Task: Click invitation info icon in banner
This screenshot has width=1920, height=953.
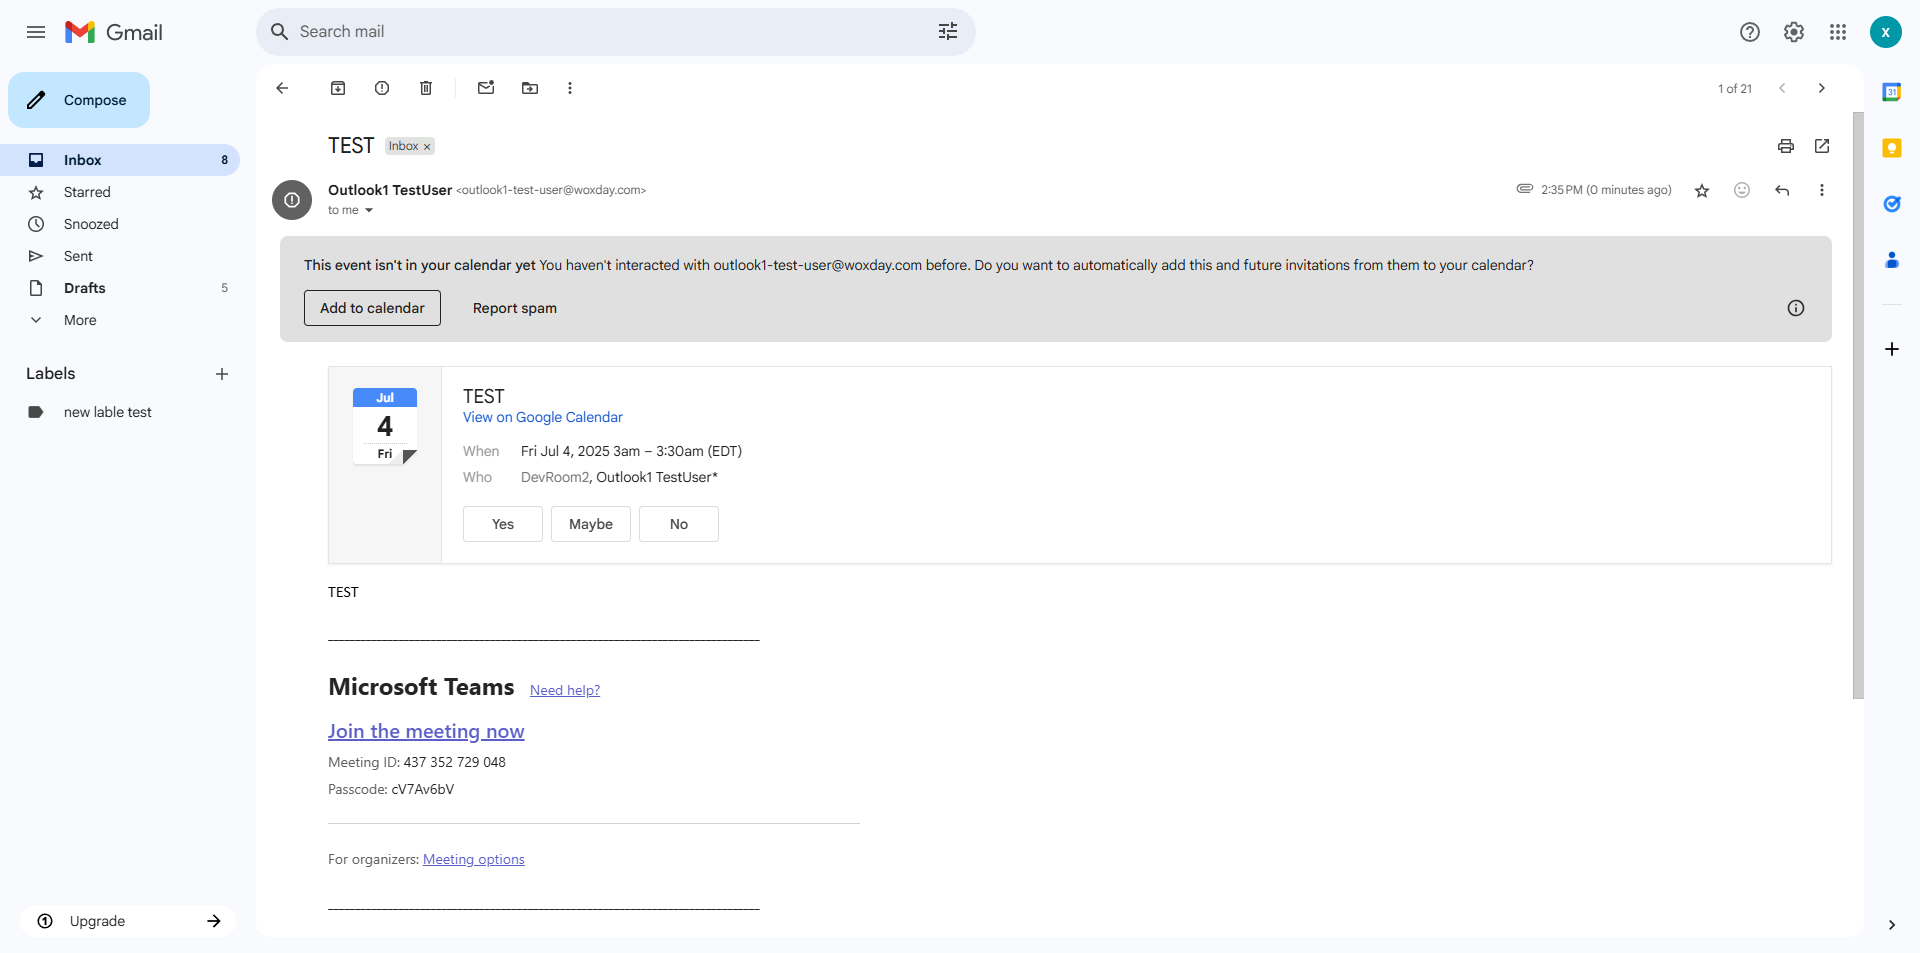Action: [x=1796, y=308]
